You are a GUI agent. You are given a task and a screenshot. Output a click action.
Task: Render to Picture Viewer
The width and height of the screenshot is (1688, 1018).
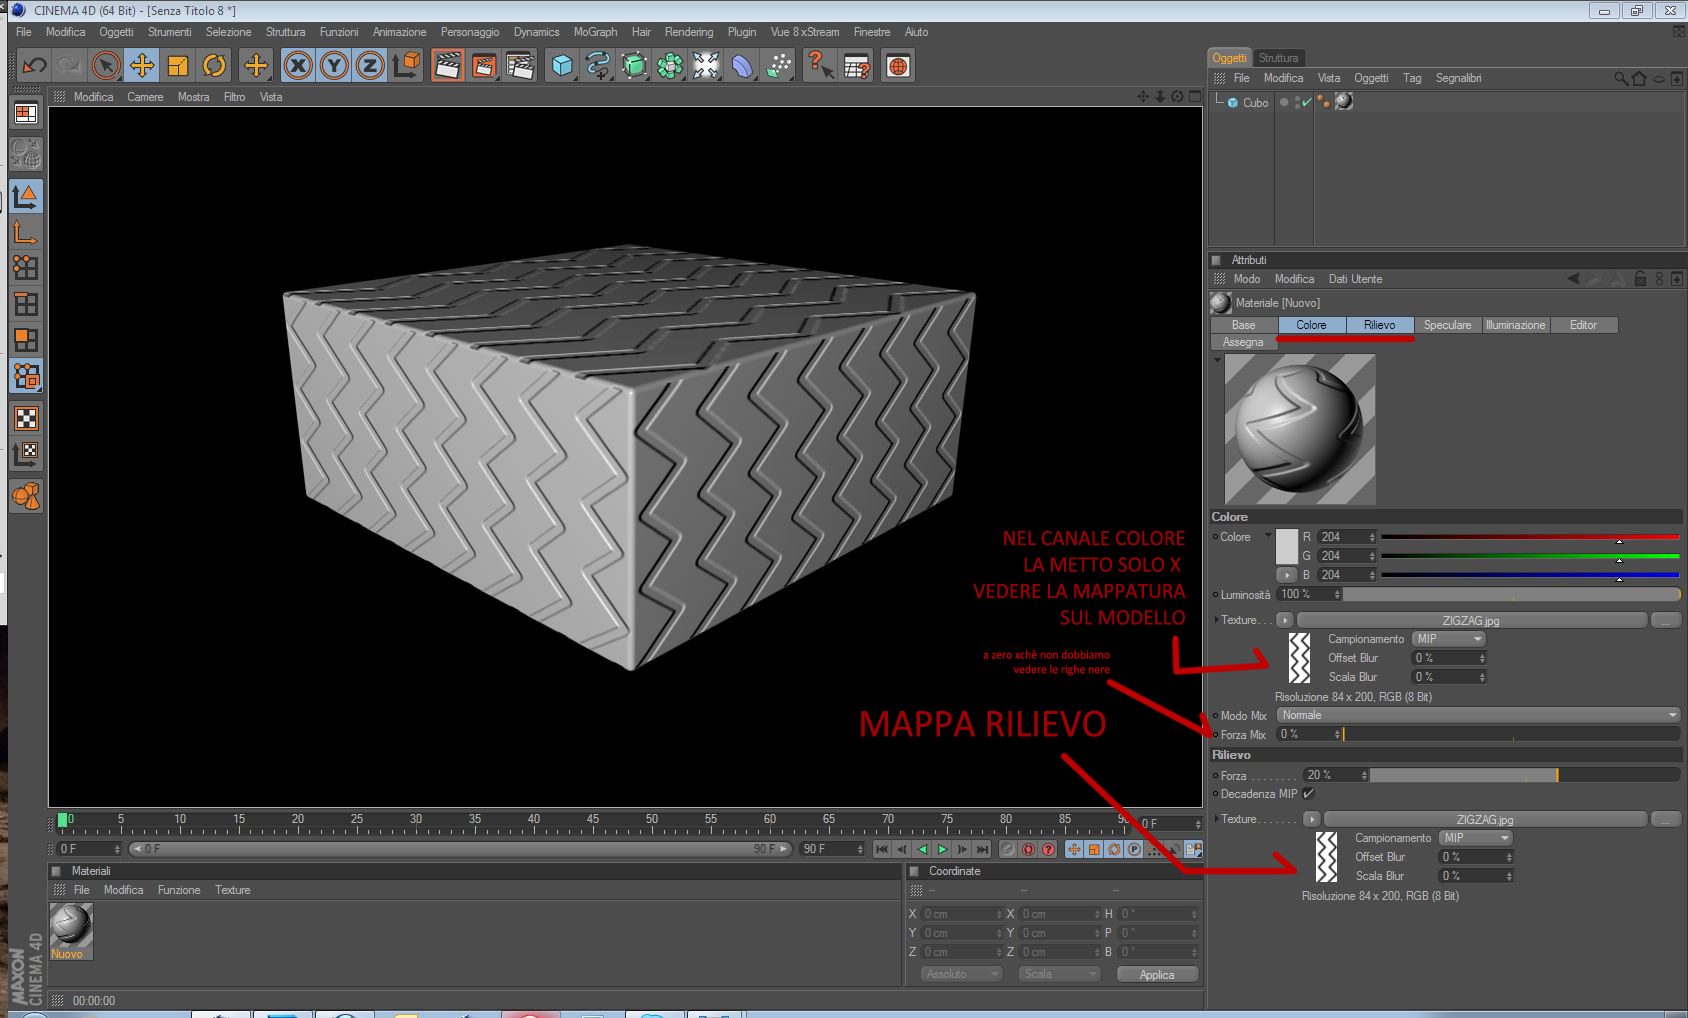click(484, 66)
